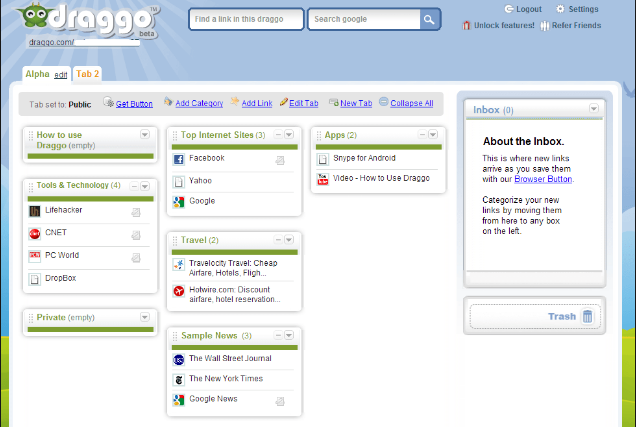
Task: Switch to the Alpha tab
Action: [37, 74]
